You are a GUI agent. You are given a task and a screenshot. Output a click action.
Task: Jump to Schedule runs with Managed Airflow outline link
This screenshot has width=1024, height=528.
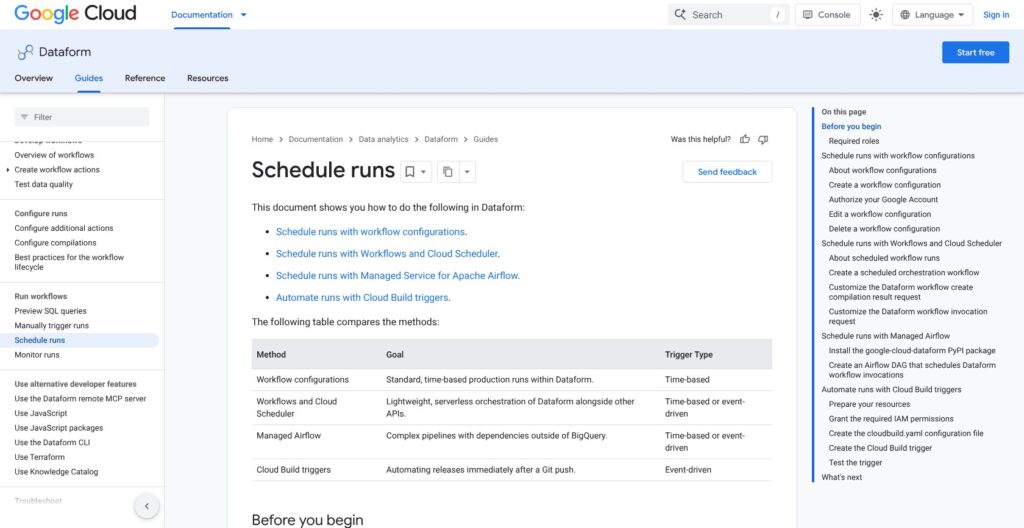886,336
